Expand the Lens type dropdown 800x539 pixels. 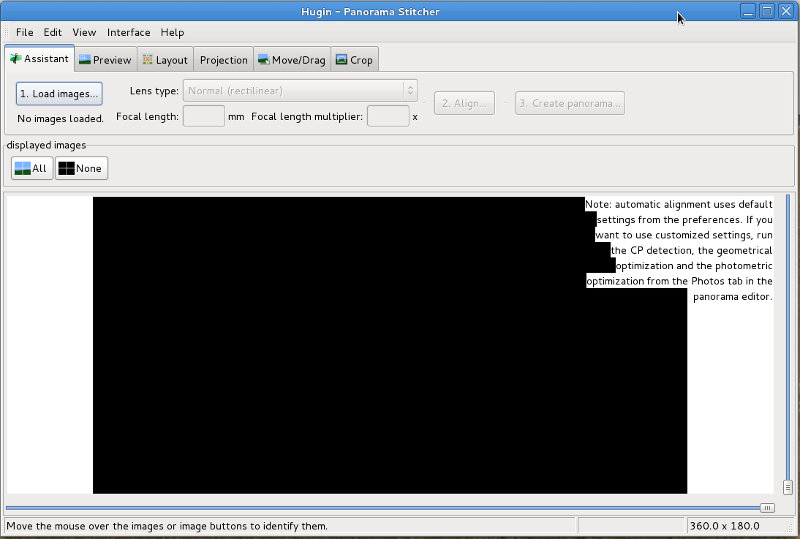click(300, 91)
